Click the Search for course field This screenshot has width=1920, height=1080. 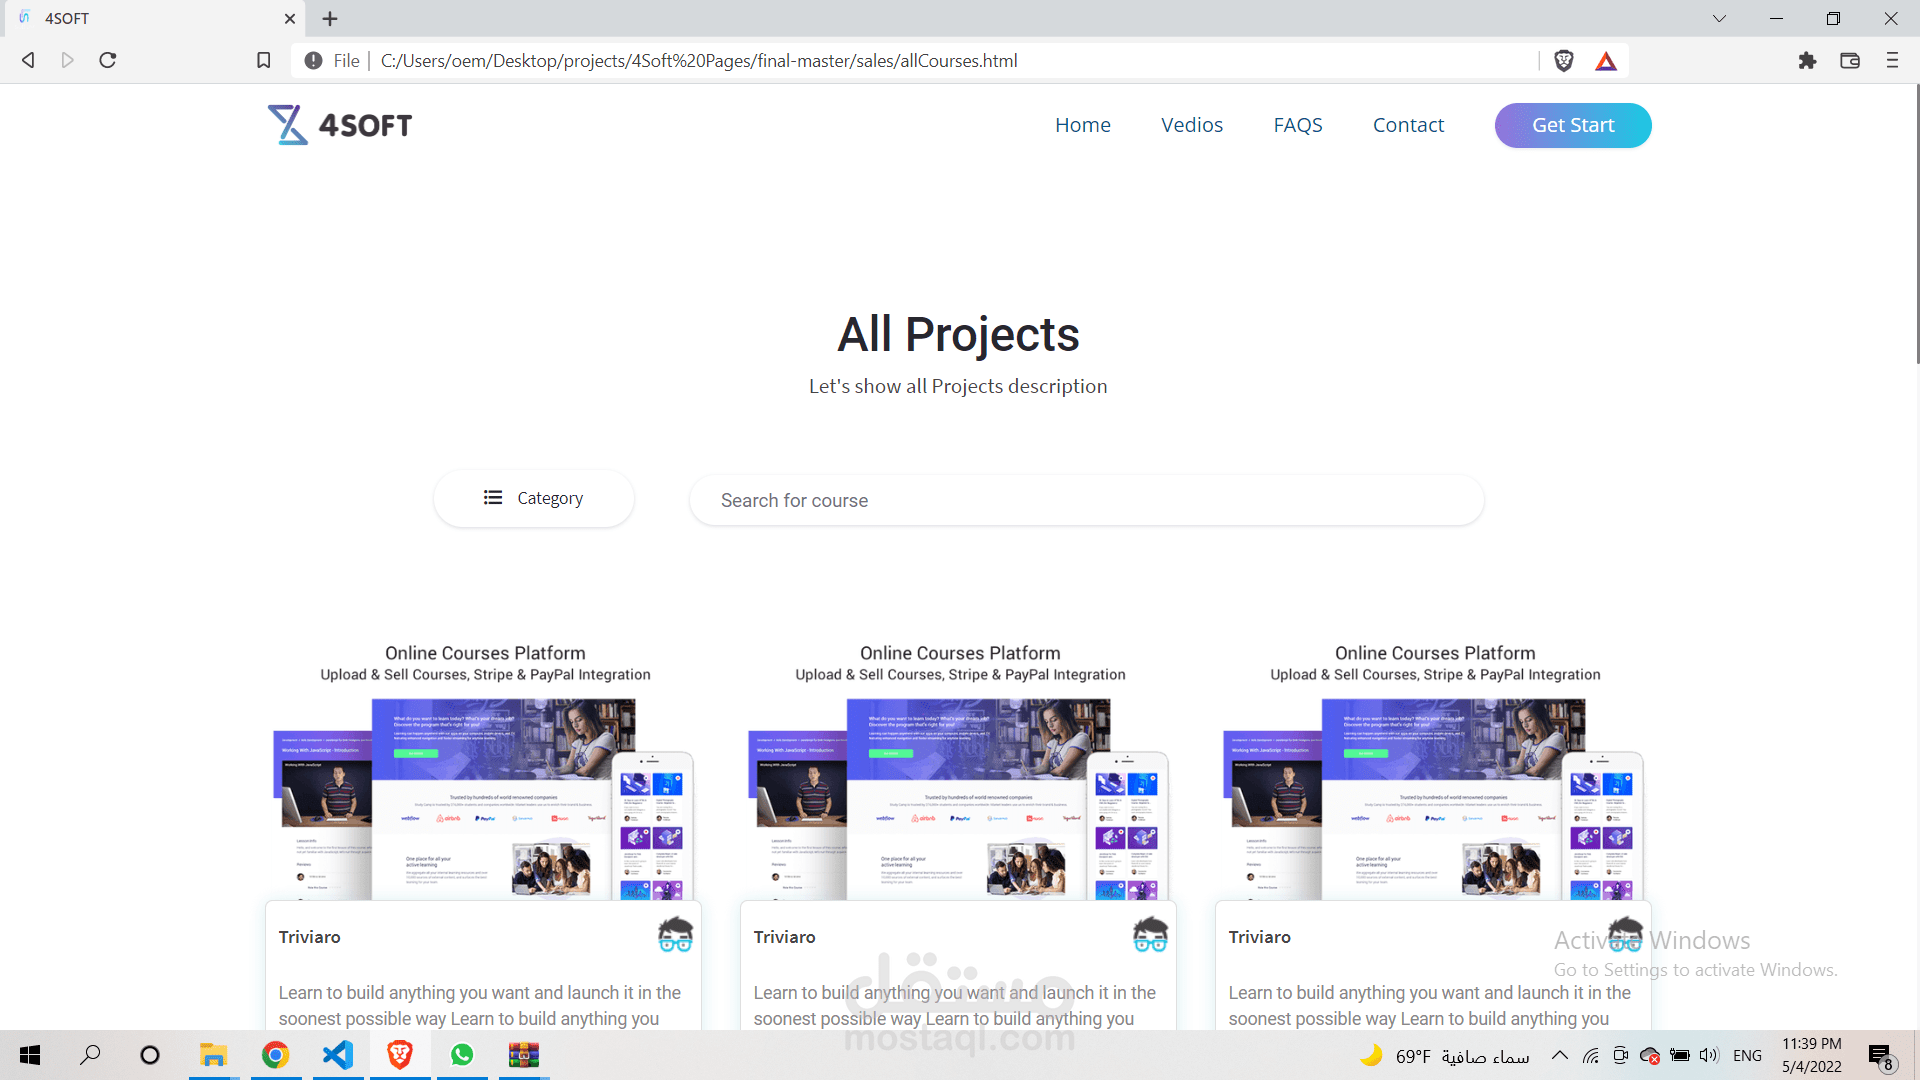point(1086,500)
